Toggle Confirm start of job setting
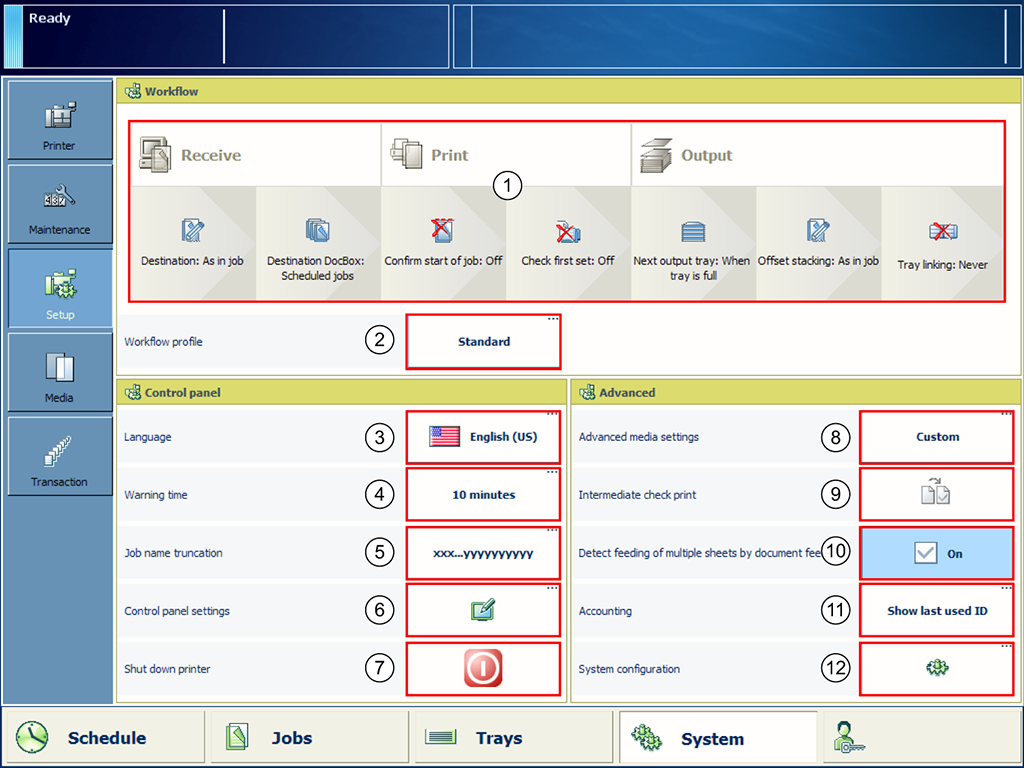Screen dimensions: 1024x768 pos(443,242)
